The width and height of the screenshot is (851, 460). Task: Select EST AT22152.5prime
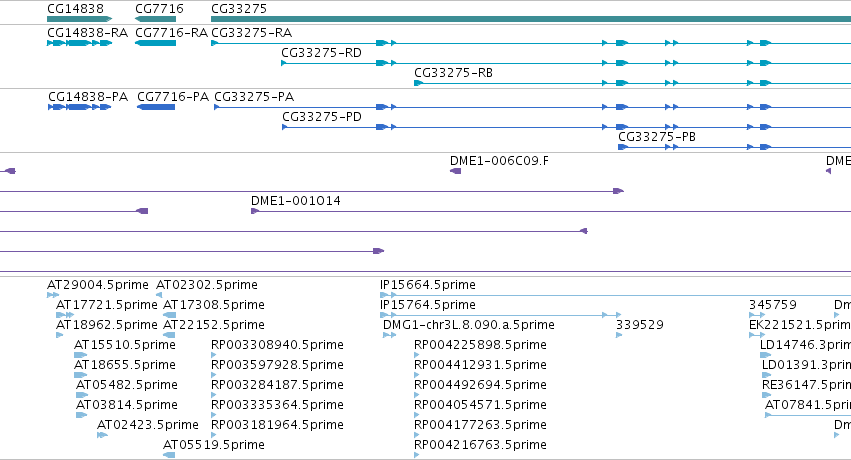point(214,325)
